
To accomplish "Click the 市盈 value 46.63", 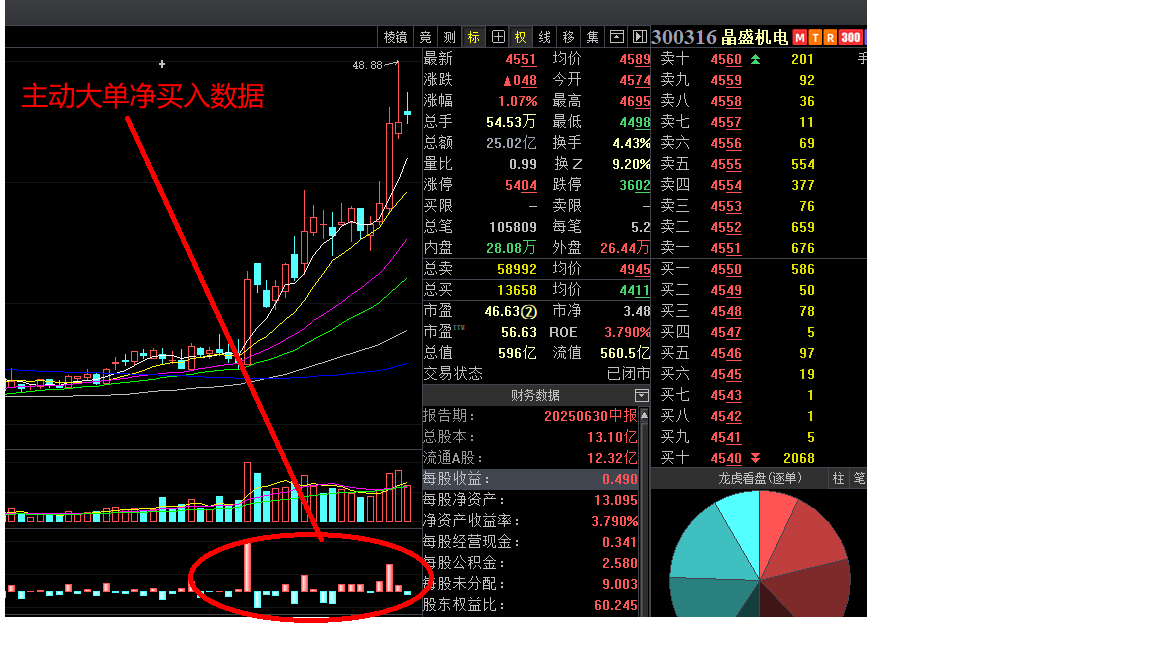I will 503,312.
